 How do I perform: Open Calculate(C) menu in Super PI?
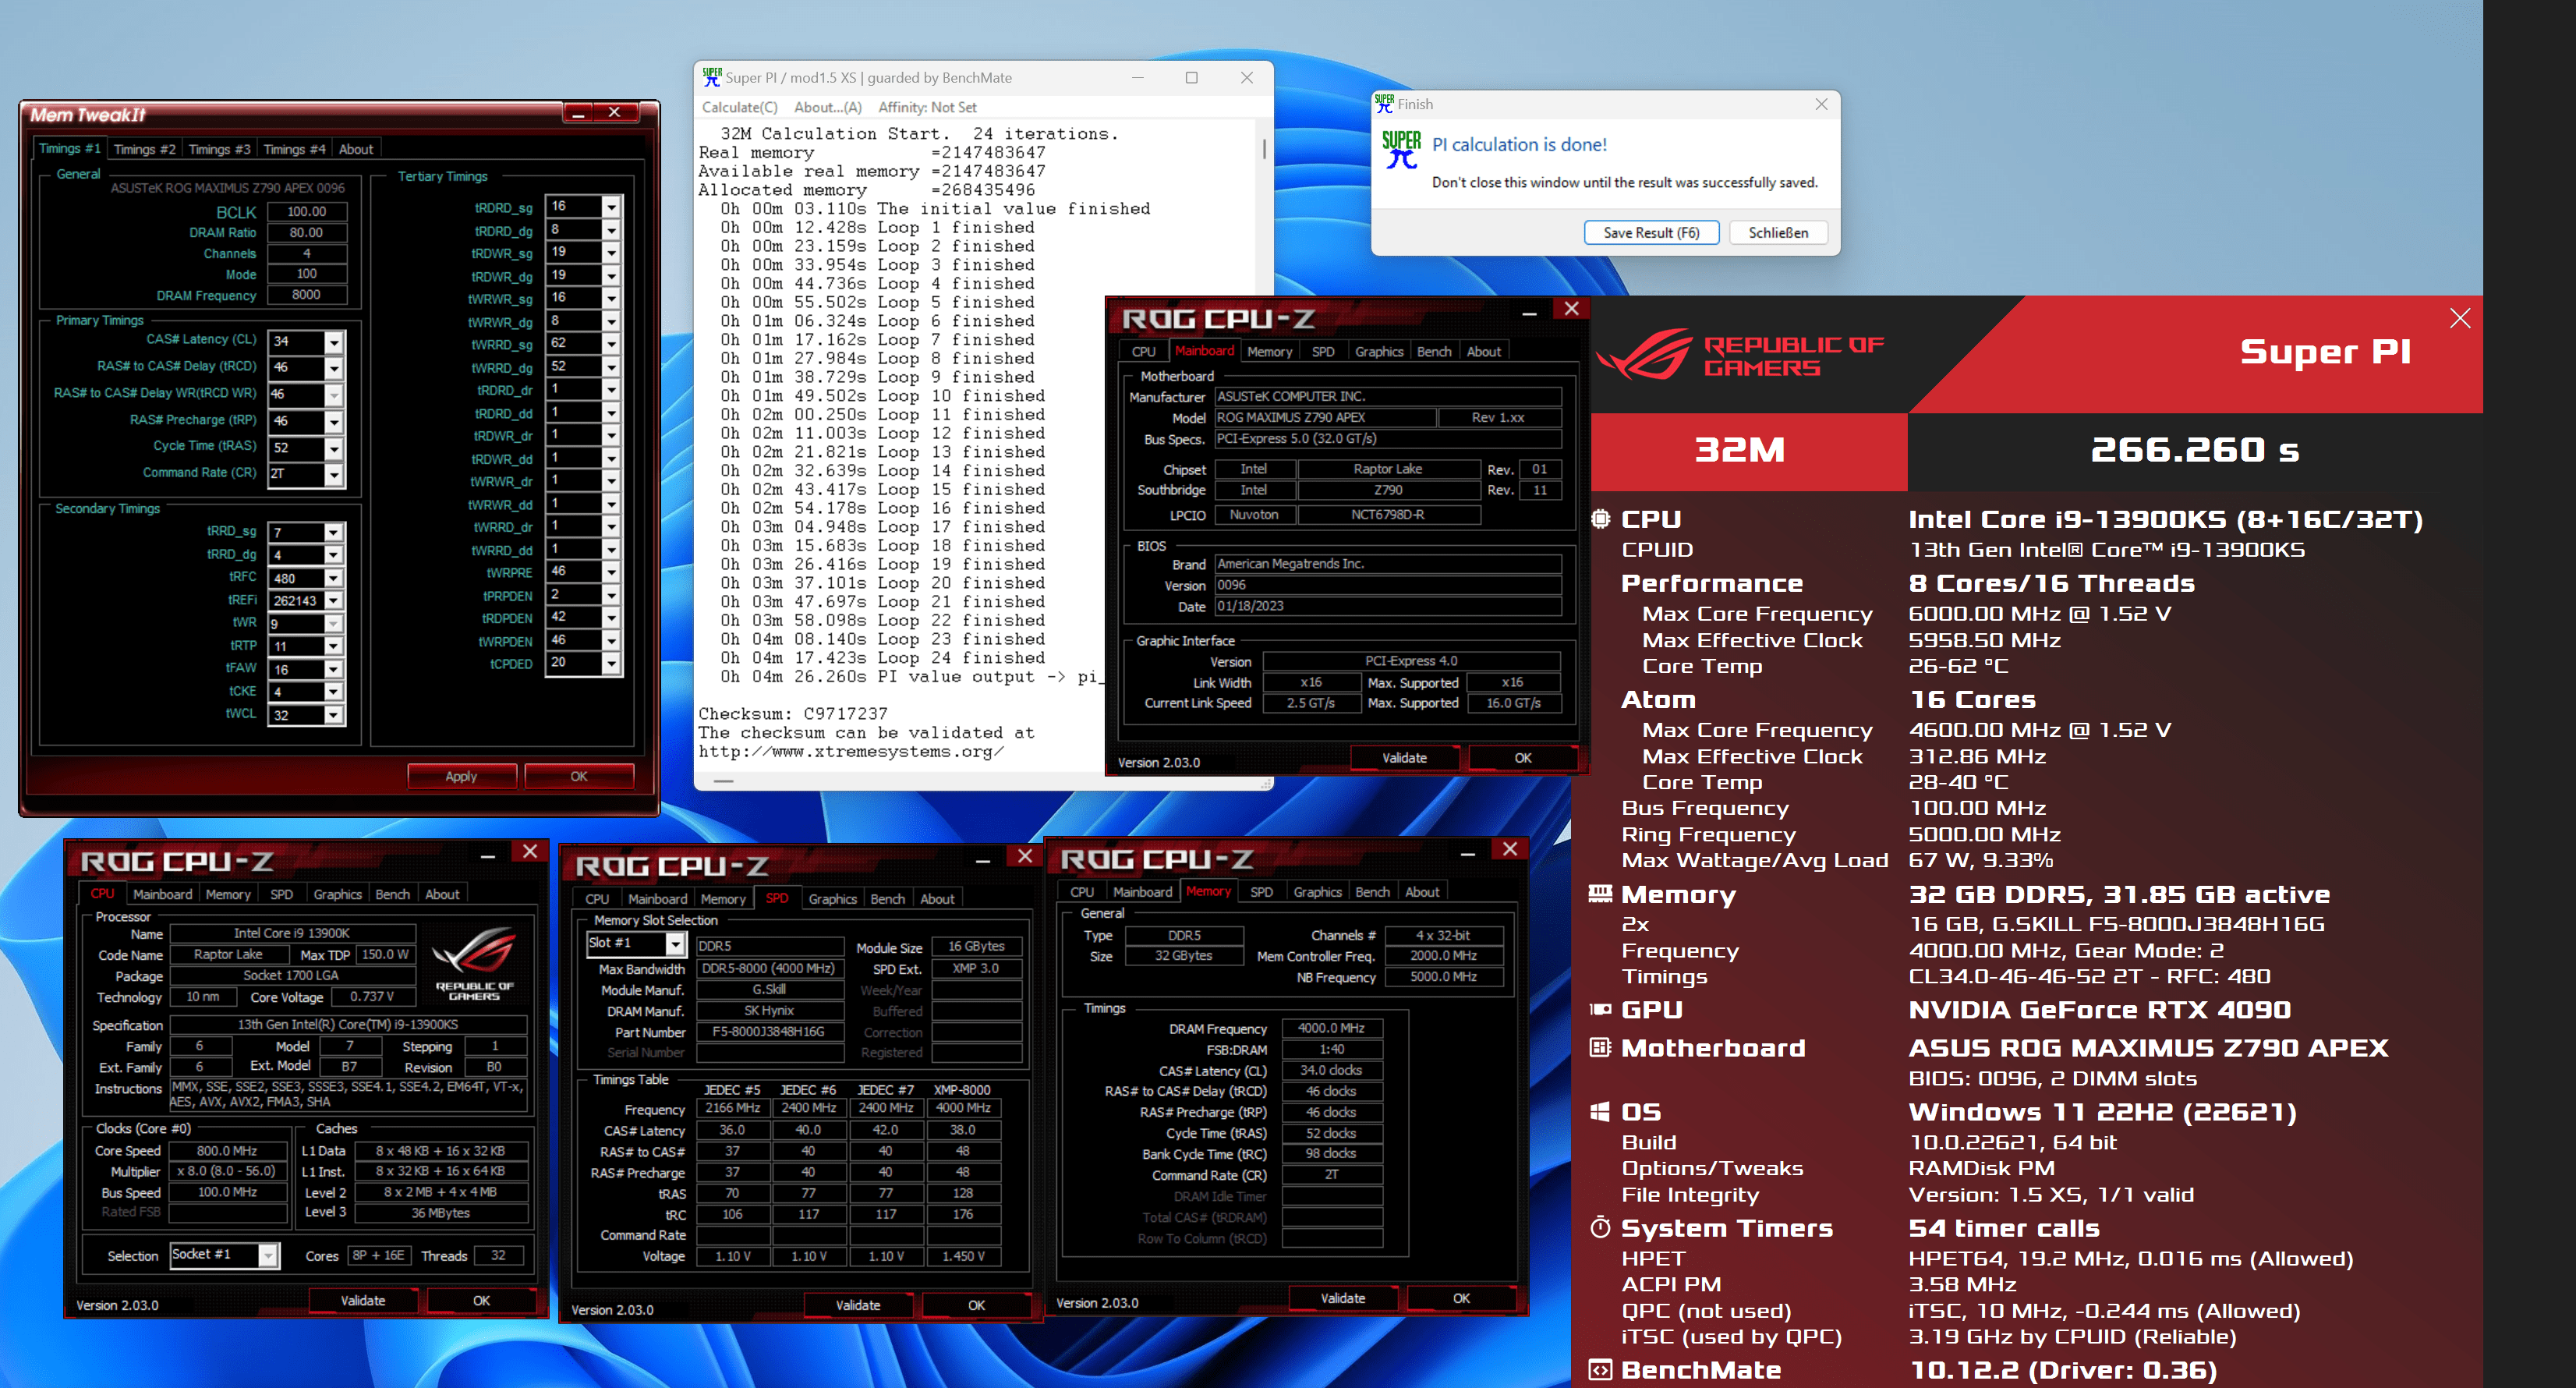[740, 107]
